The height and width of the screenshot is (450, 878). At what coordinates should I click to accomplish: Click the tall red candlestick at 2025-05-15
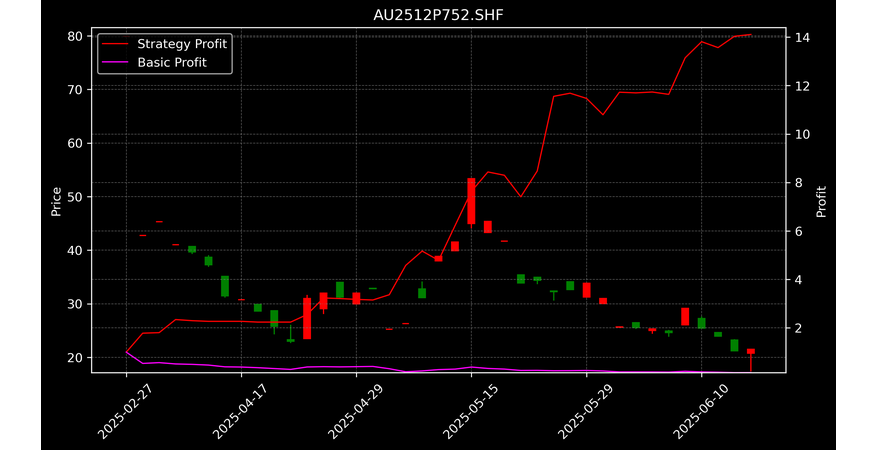coord(471,201)
